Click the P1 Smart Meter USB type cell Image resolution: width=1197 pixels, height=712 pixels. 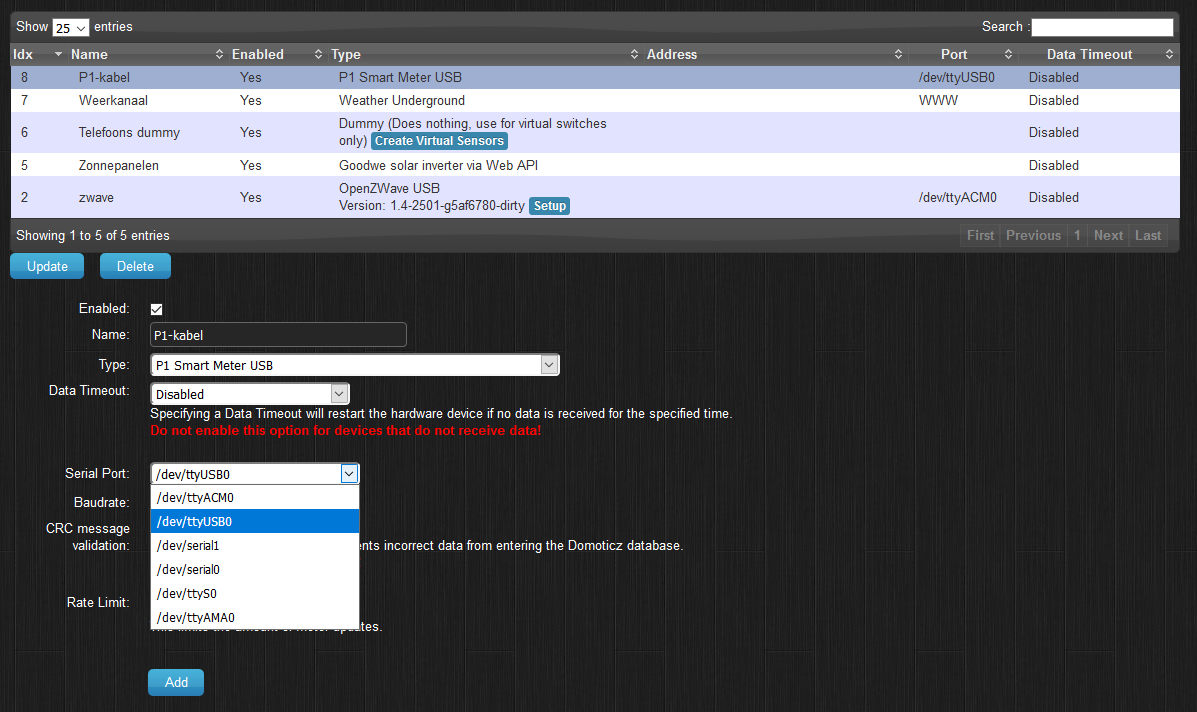tap(400, 78)
